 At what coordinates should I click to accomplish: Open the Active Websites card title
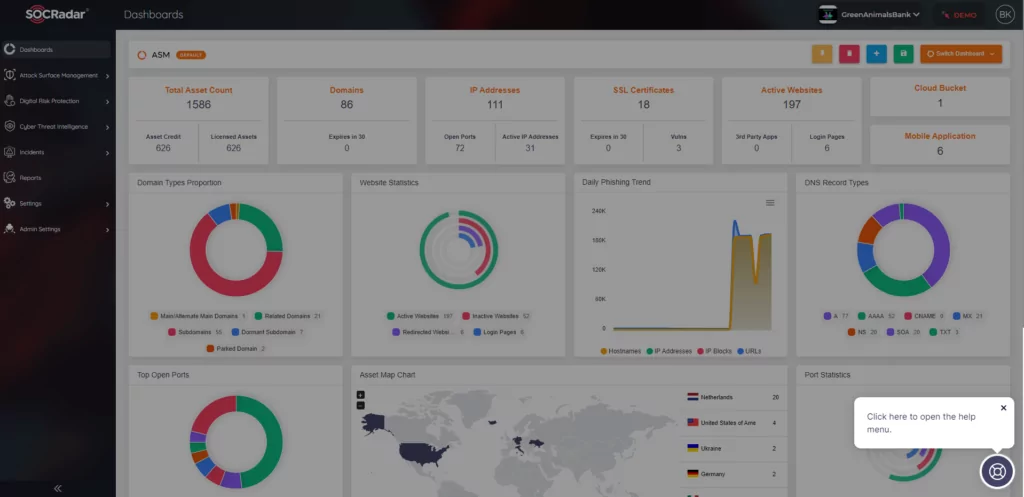coord(792,90)
